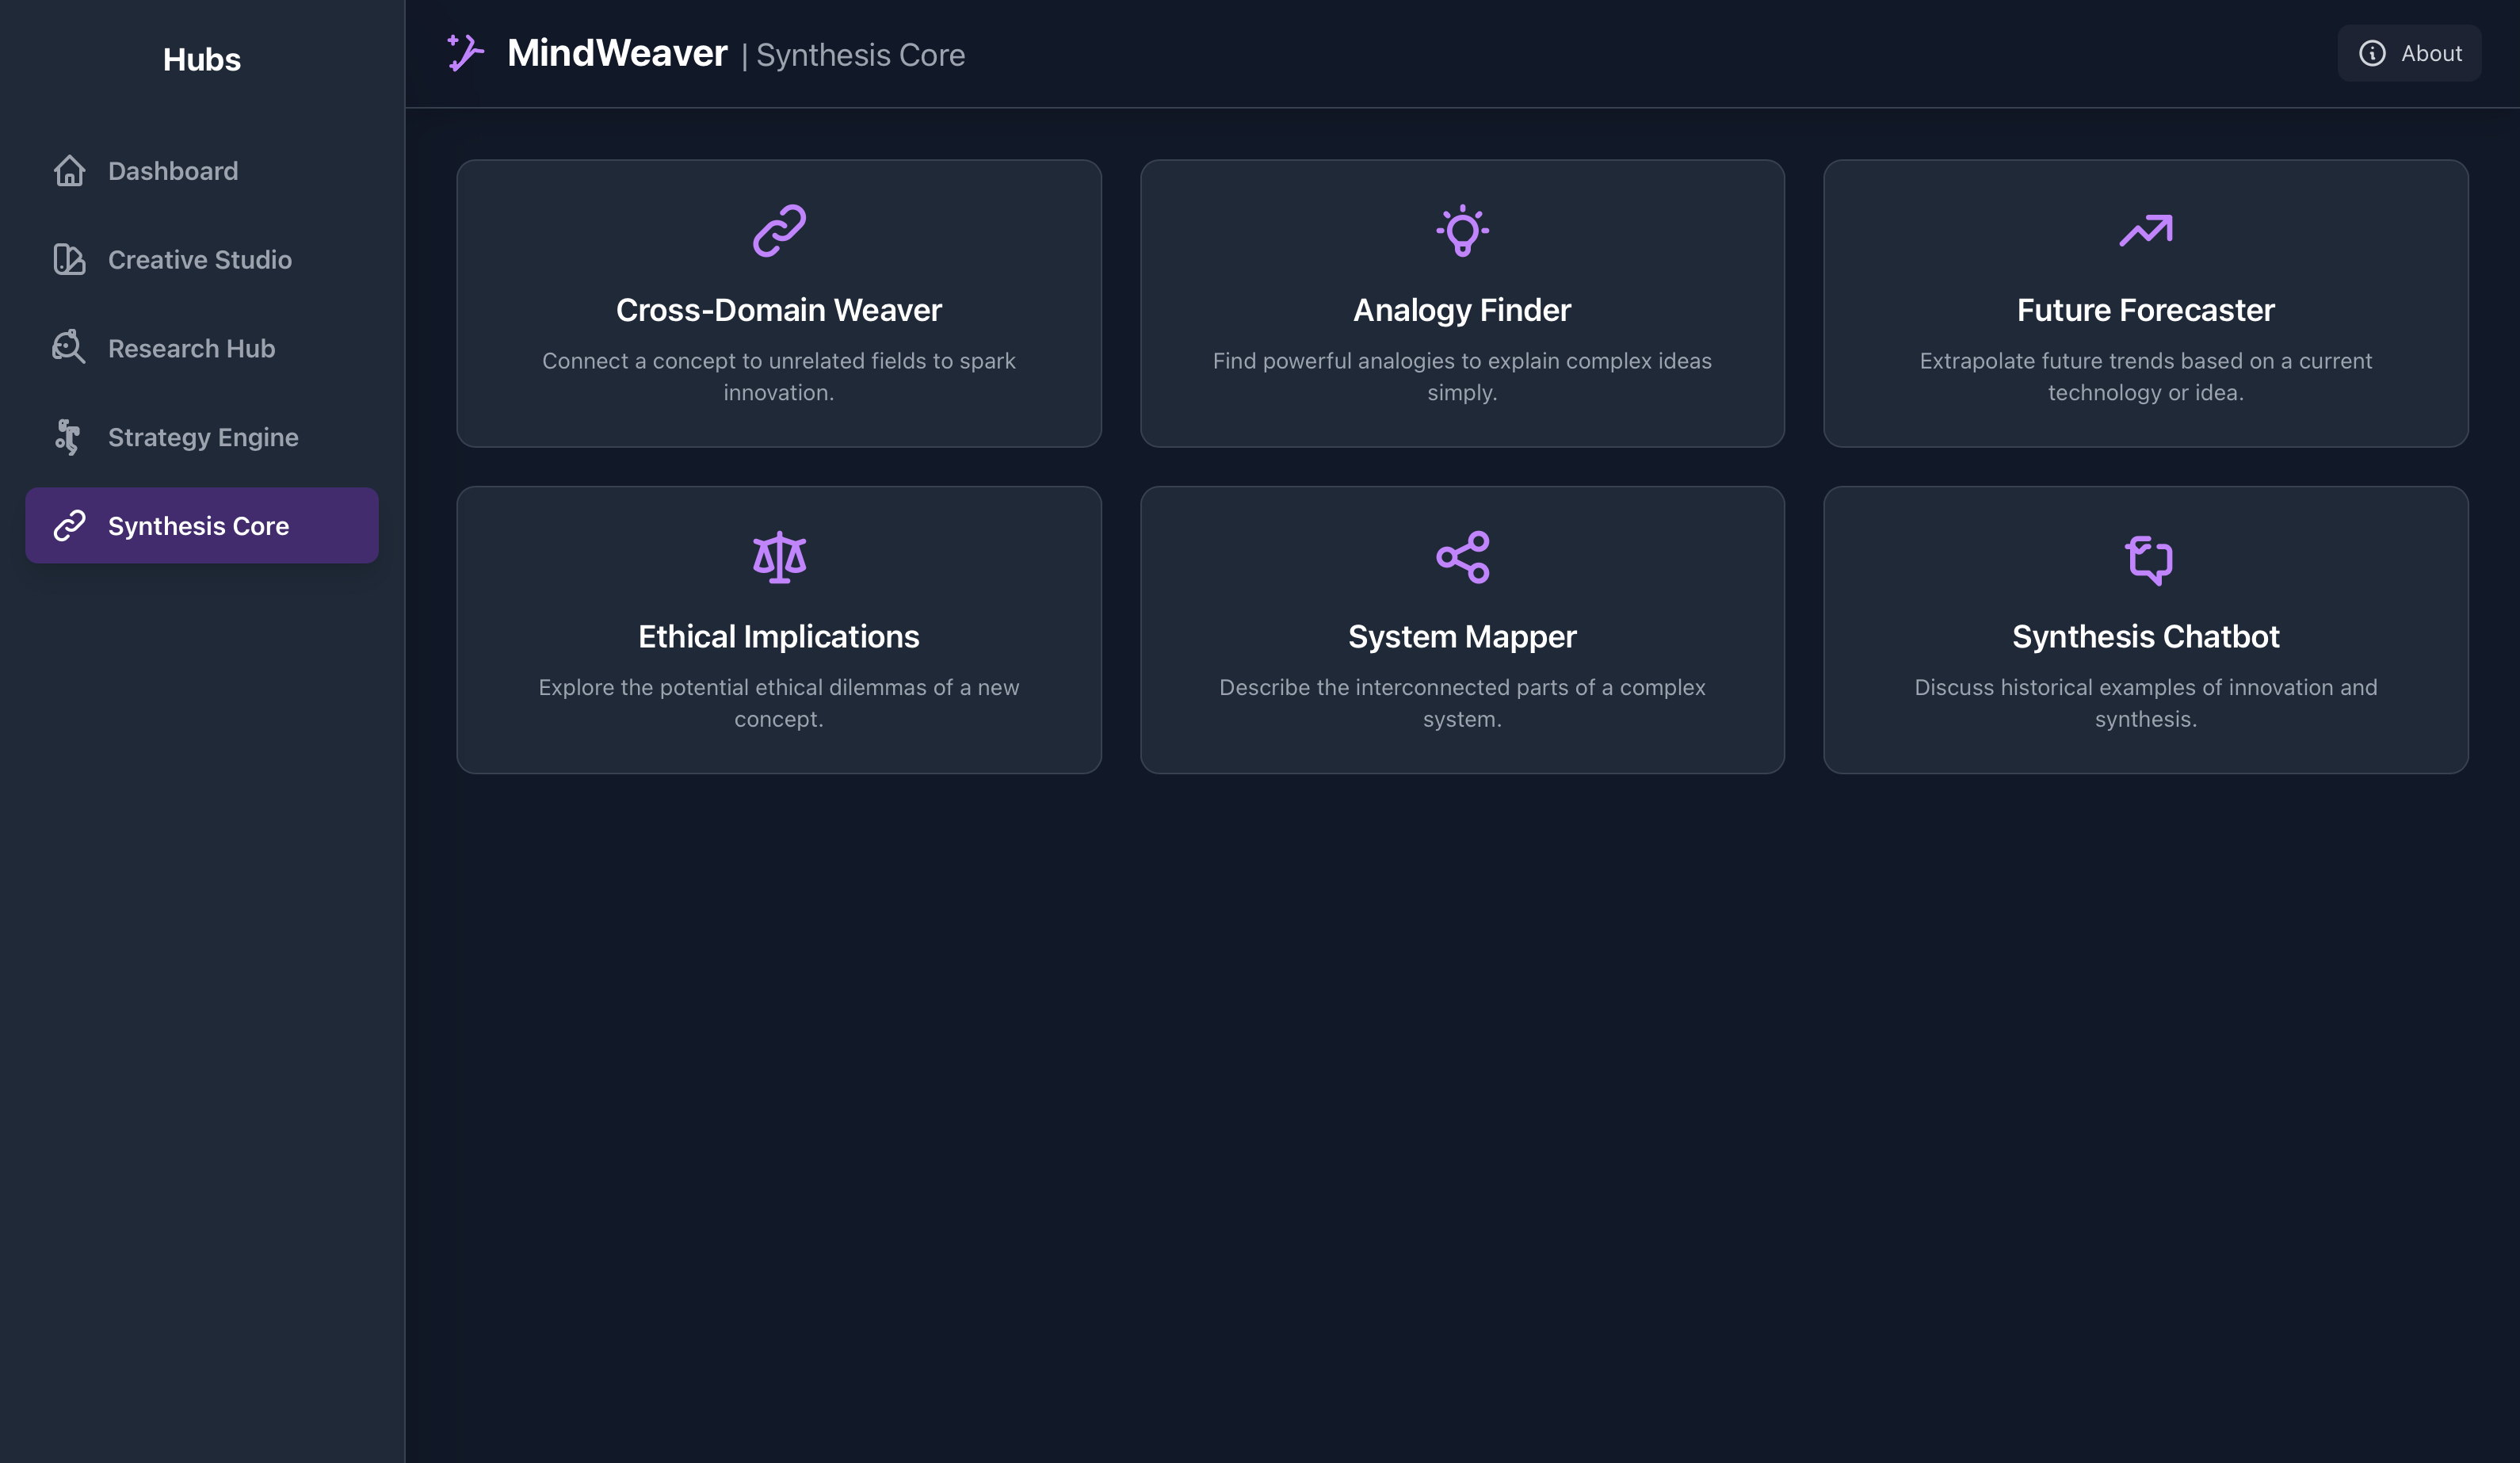Viewport: 2520px width, 1463px height.
Task: Select the Future Forecaster trend arrow icon
Action: coord(2146,230)
